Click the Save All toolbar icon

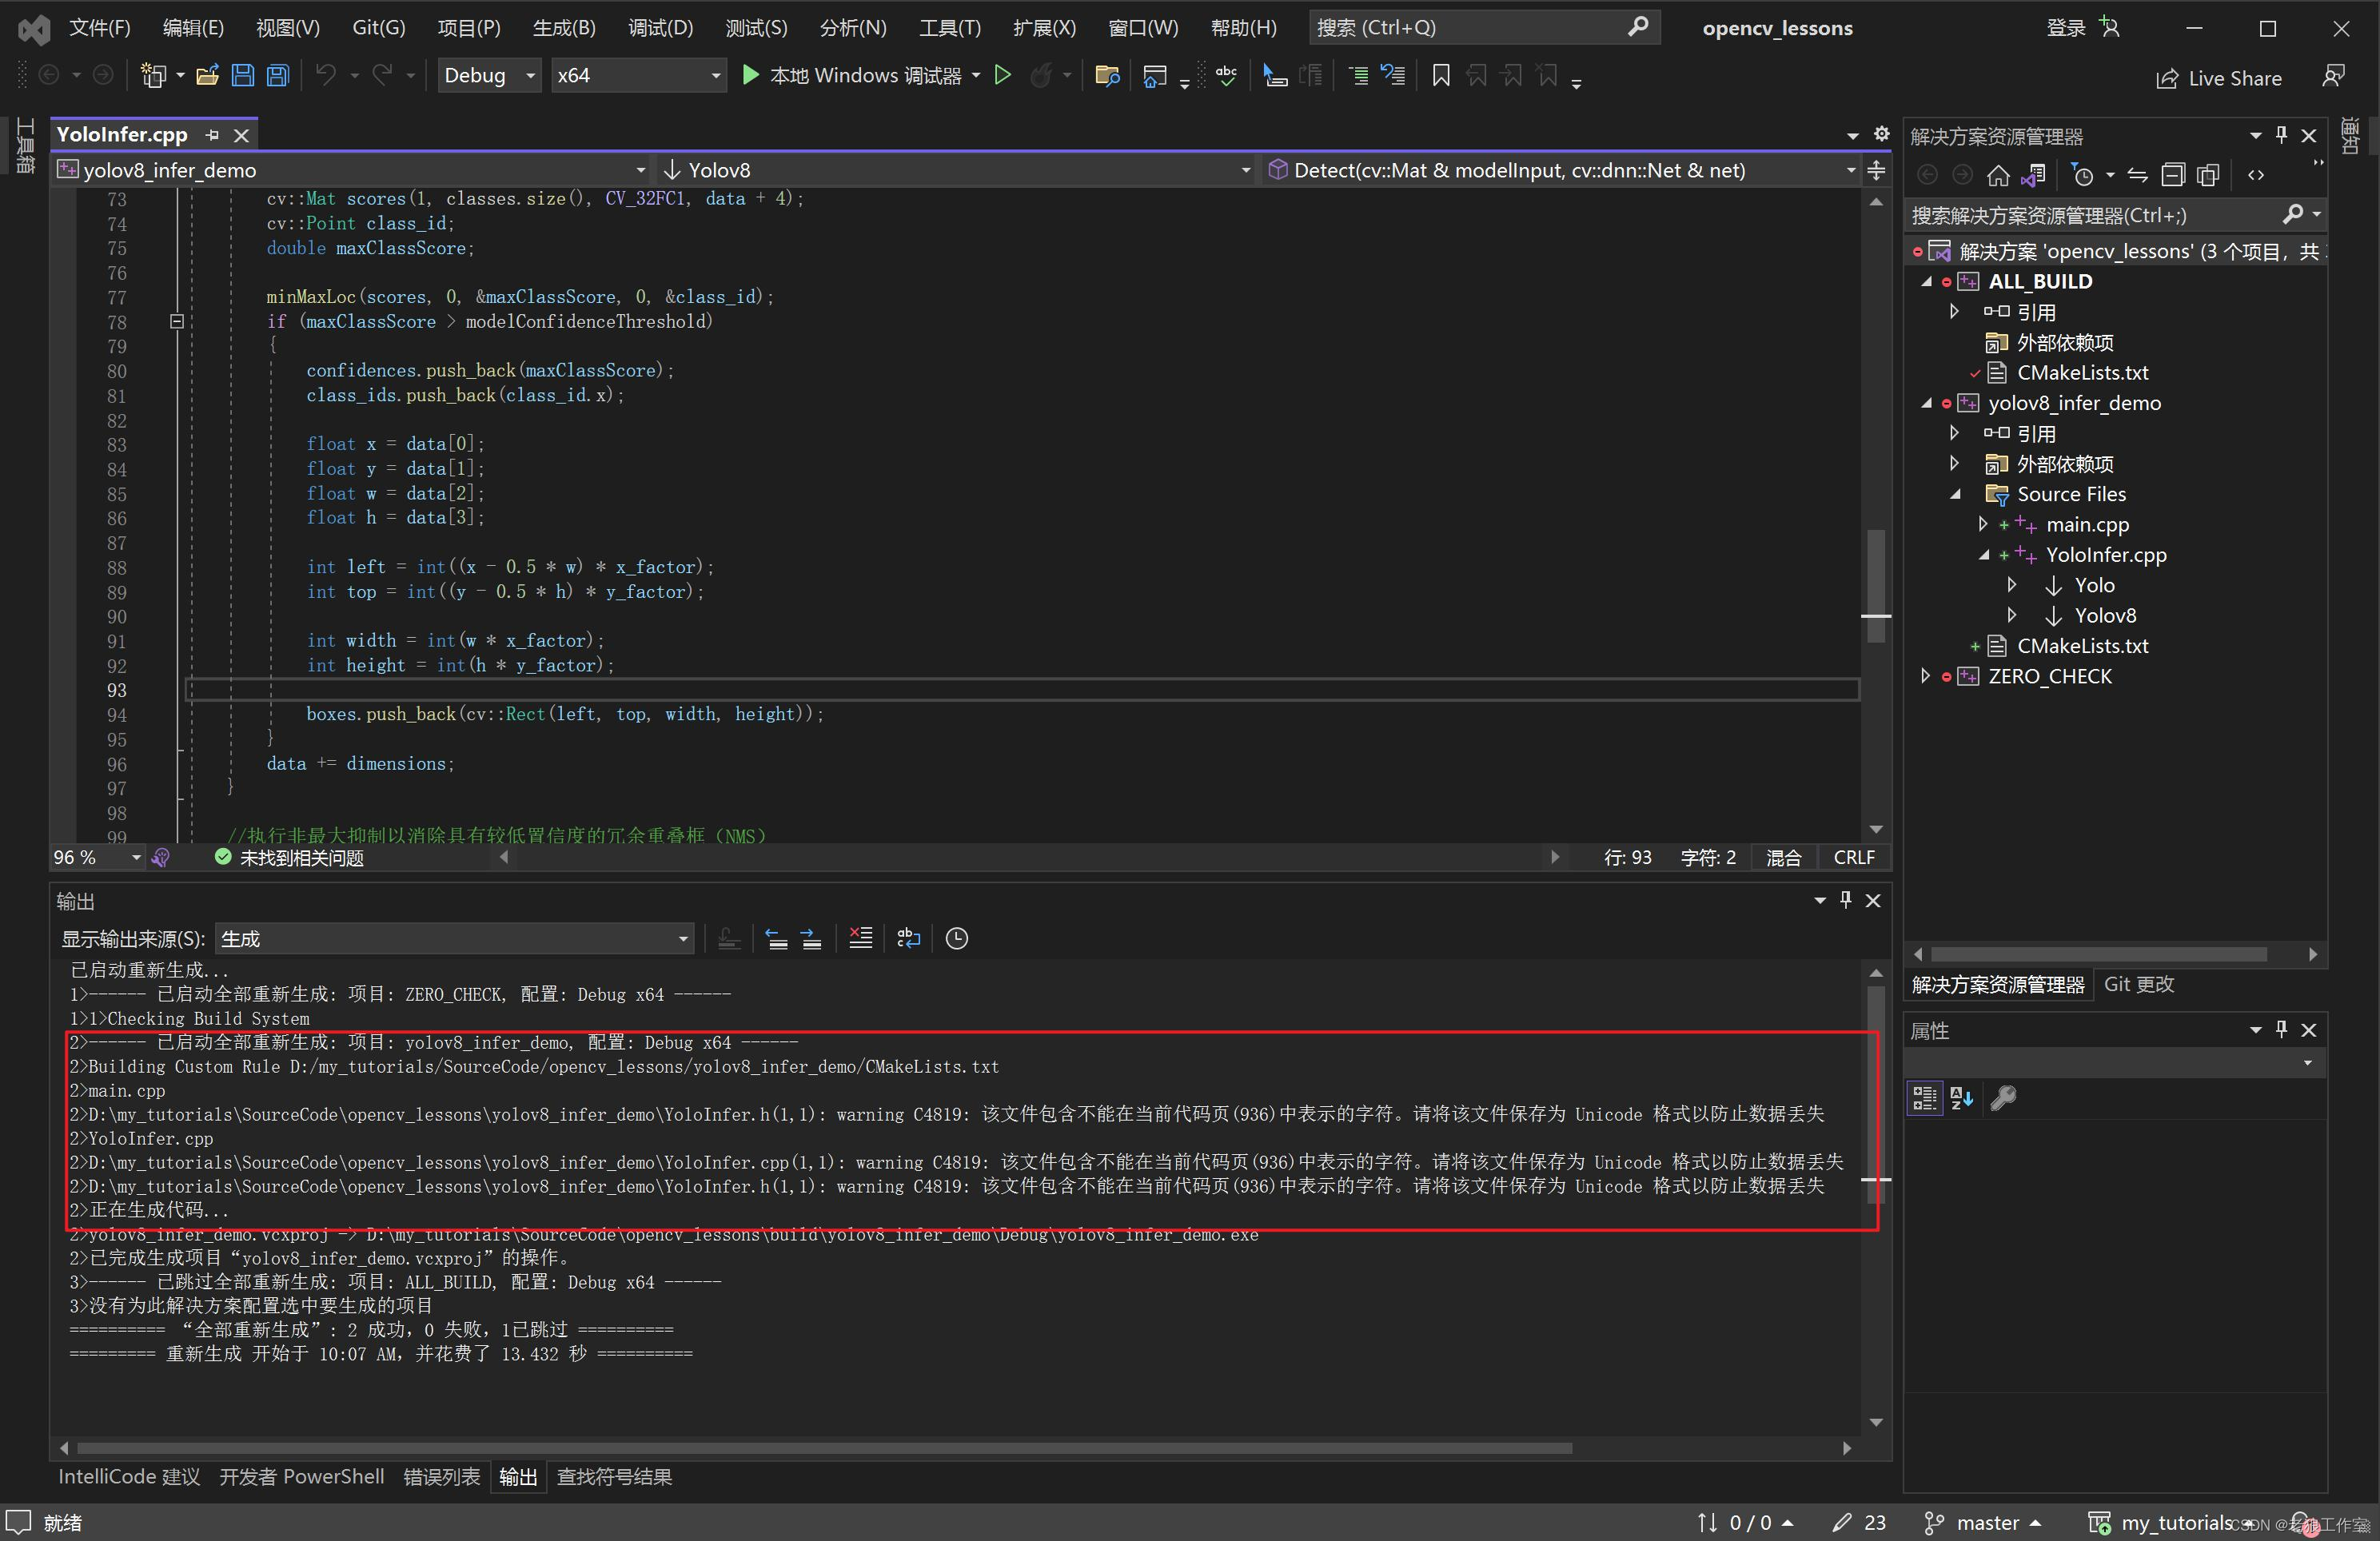(278, 75)
